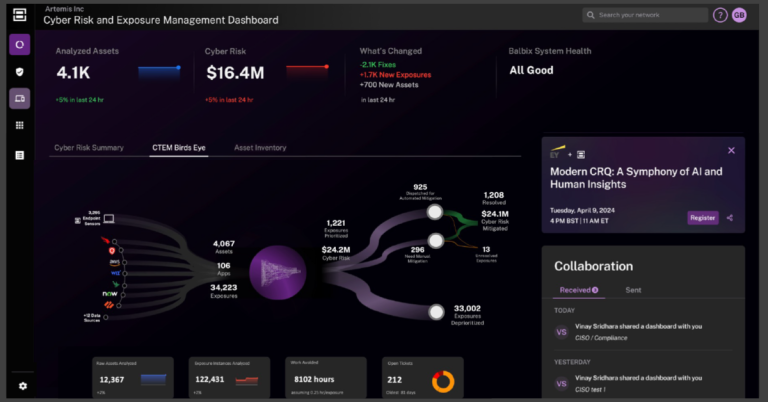The image size is (768, 402).
Task: Open the shield icon in the left sidebar
Action: click(19, 72)
